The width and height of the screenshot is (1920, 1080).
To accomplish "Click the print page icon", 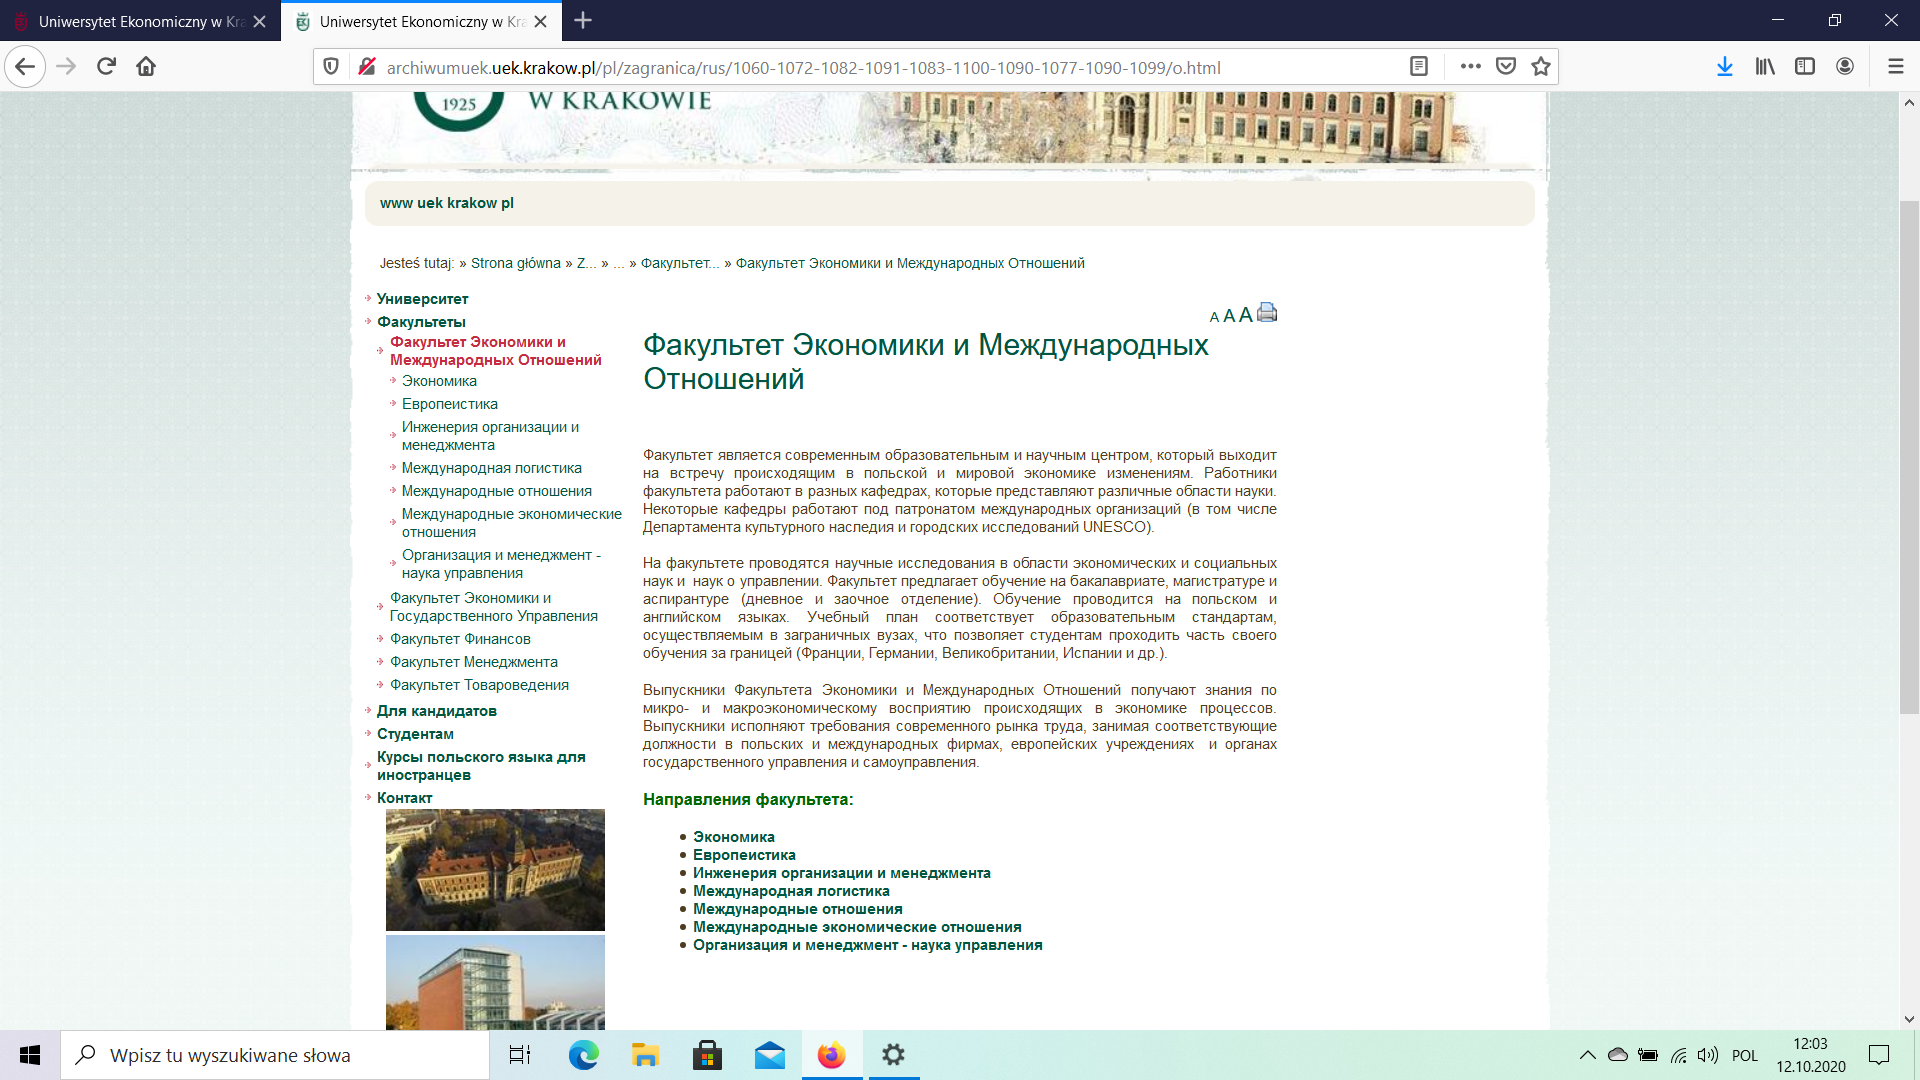I will pyautogui.click(x=1267, y=312).
